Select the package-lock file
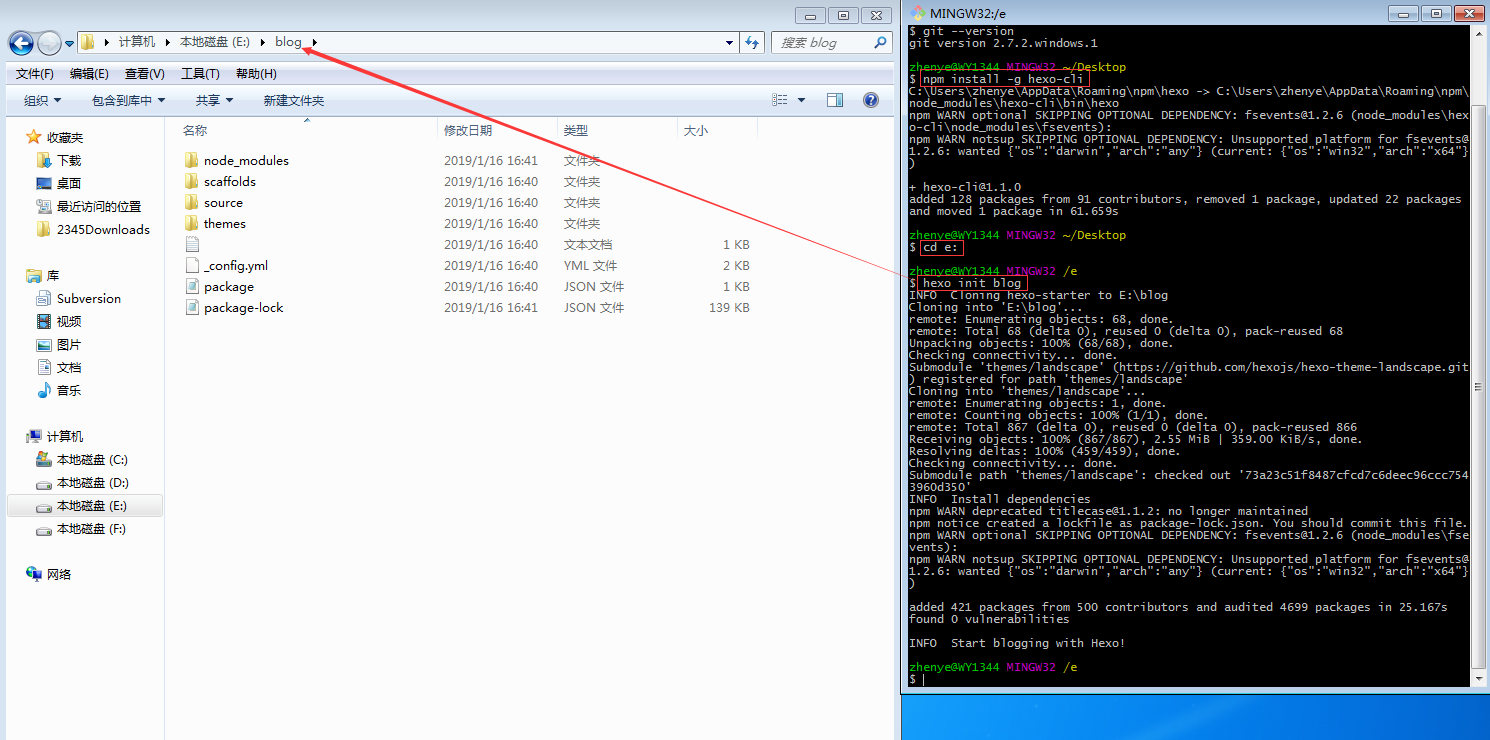 243,308
